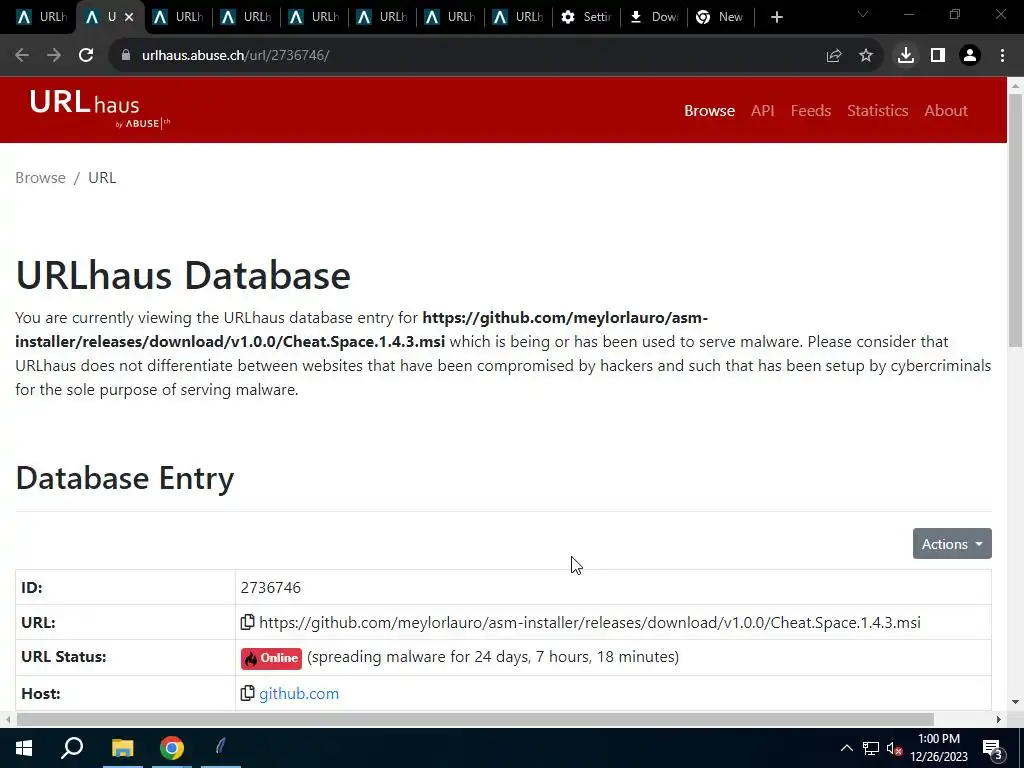Click the ID value 2736746
The image size is (1024, 768).
[x=270, y=587]
